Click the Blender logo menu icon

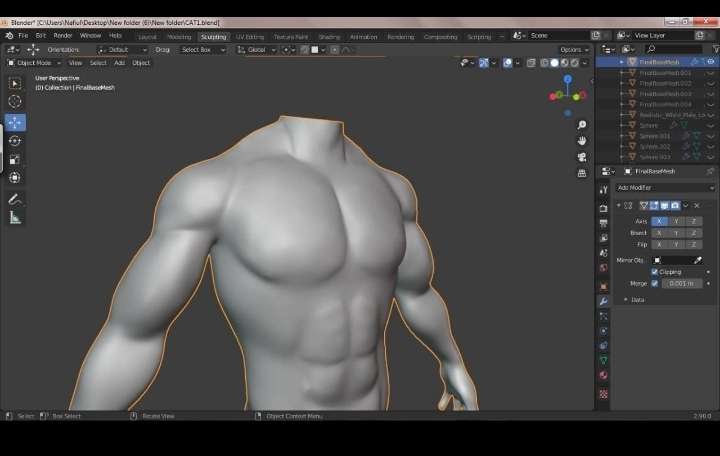(x=9, y=36)
